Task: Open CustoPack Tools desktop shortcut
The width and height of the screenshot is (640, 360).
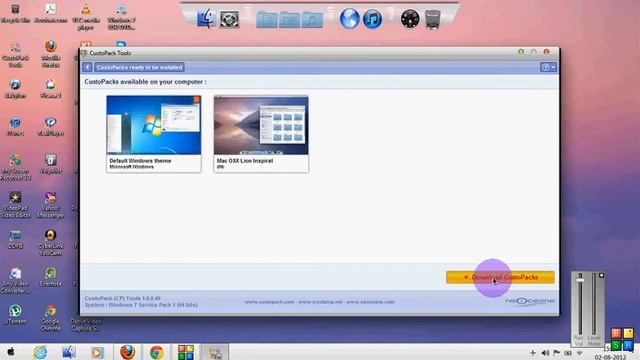Action: [15, 54]
